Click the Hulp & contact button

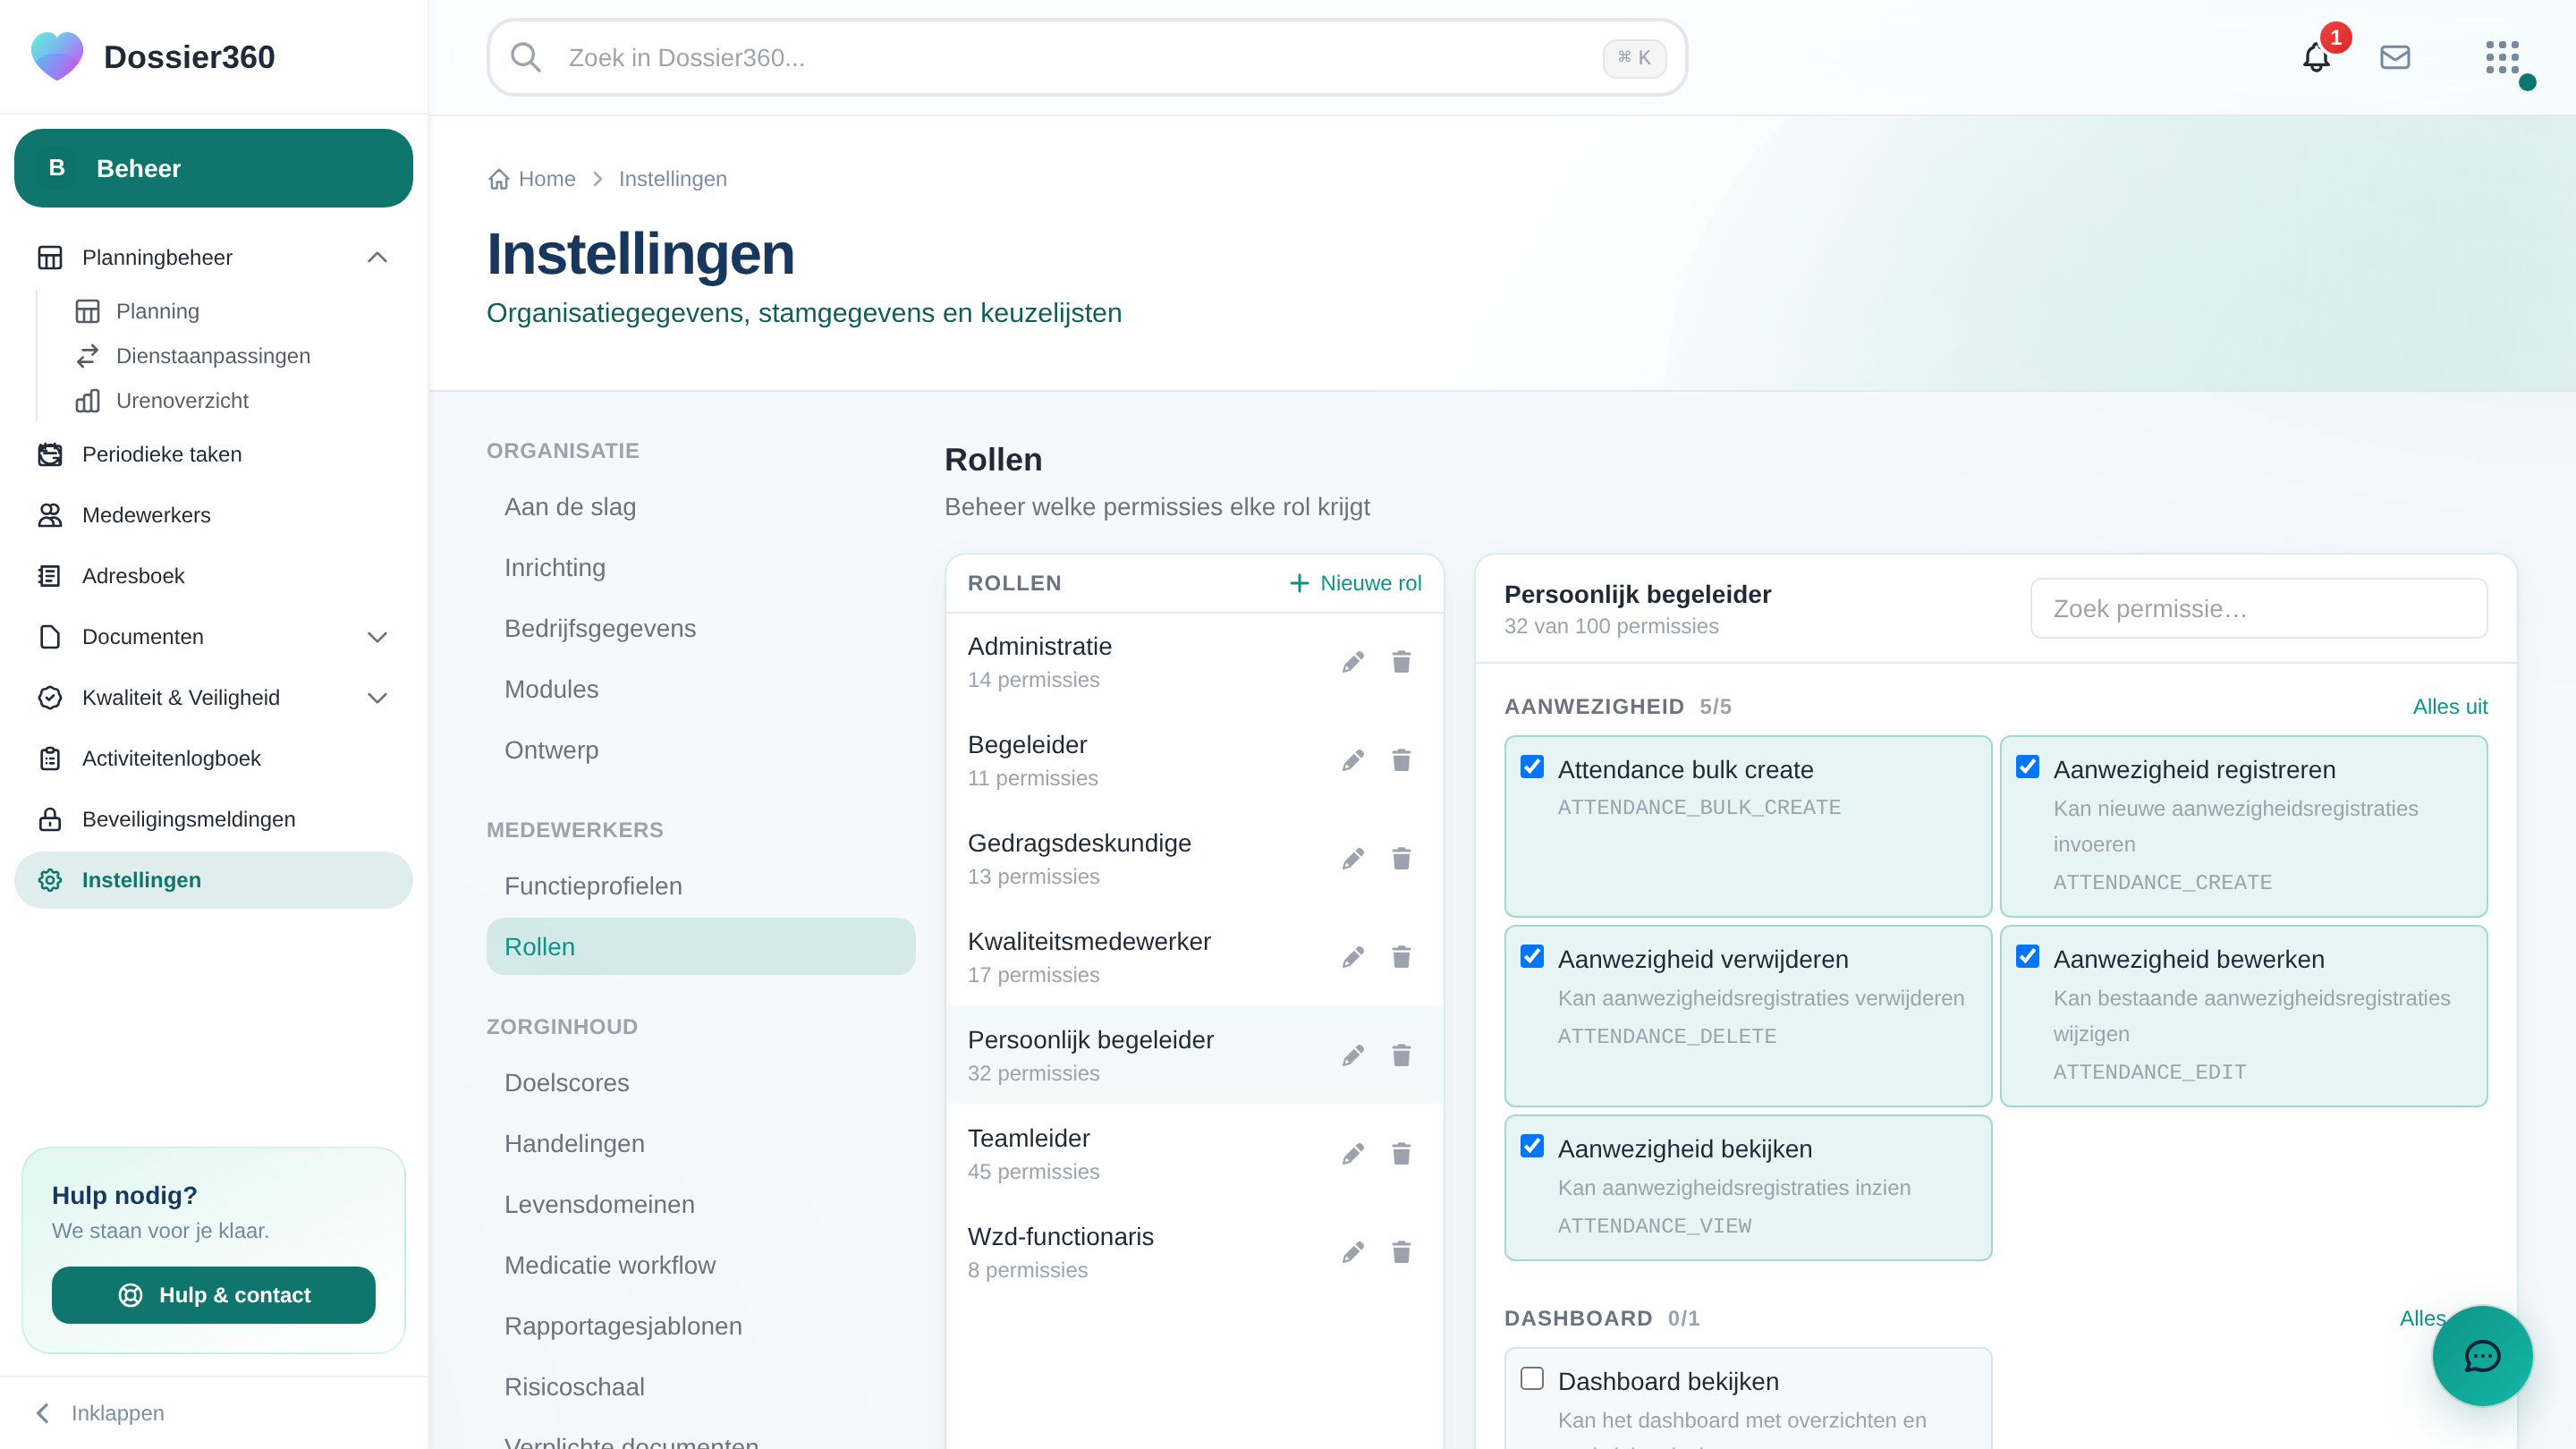coord(213,1295)
